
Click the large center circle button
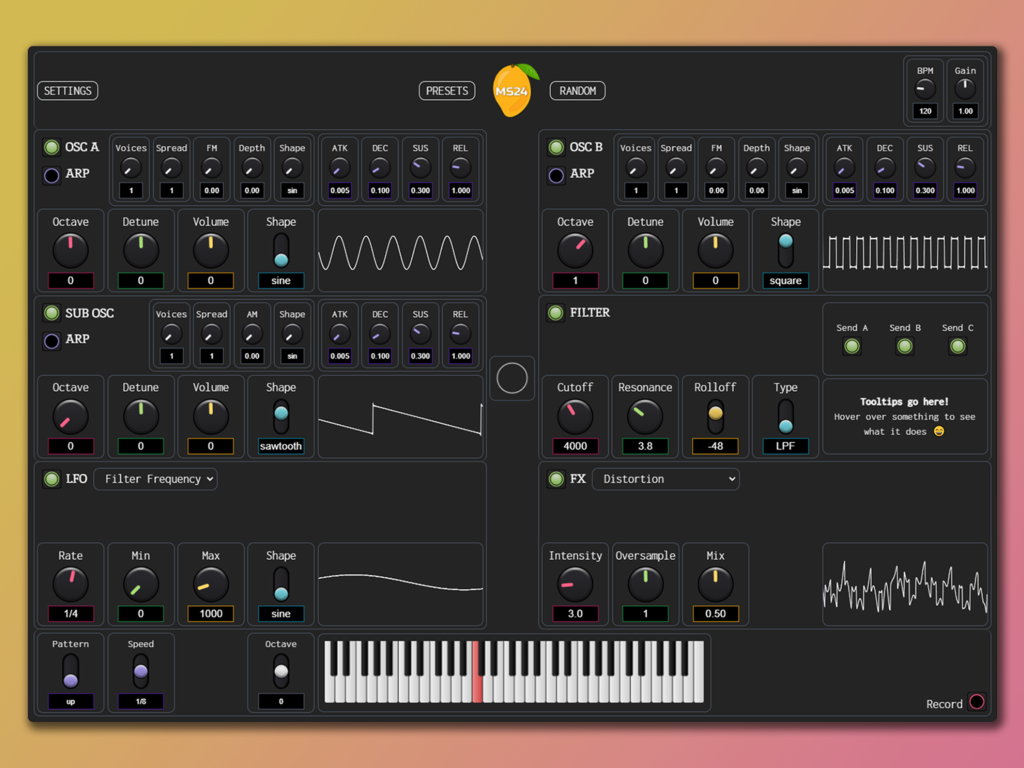[512, 379]
